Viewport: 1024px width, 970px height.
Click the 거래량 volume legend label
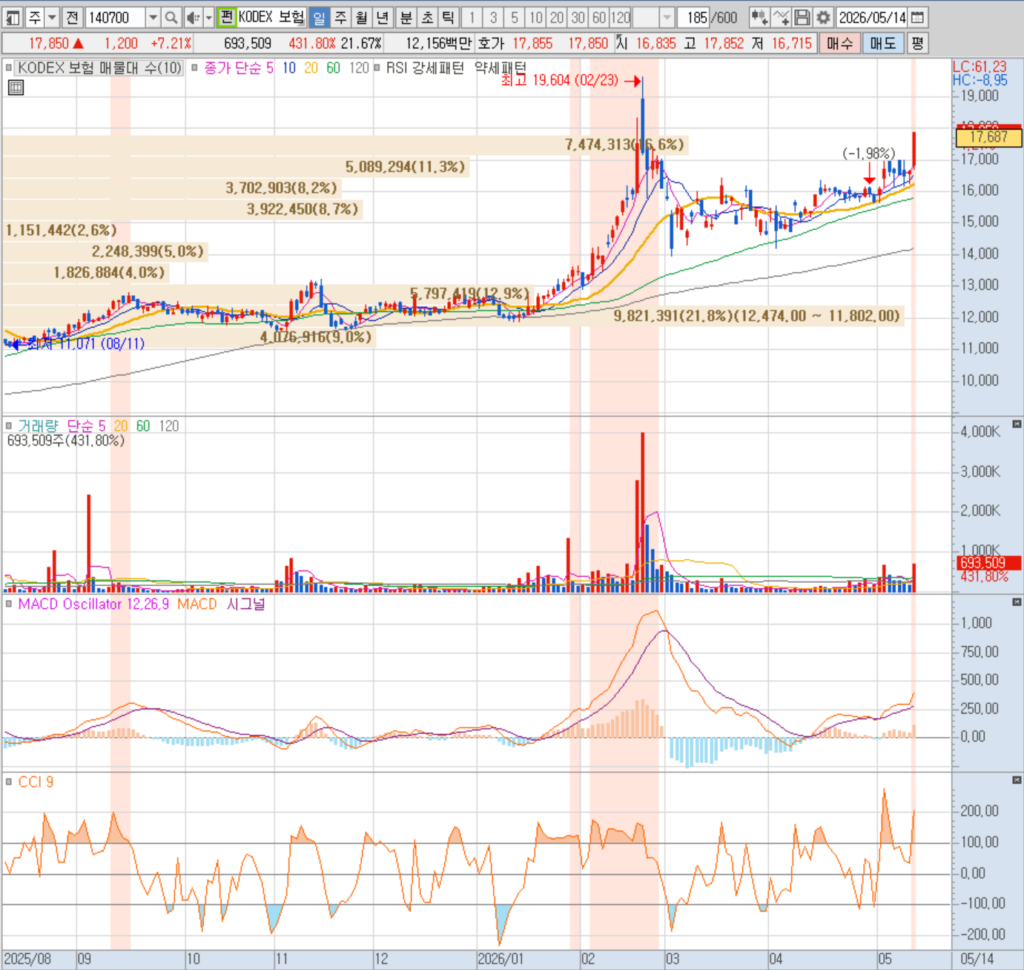(x=38, y=426)
